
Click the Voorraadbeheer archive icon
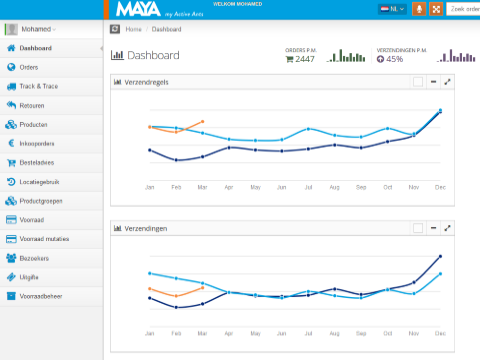click(11, 296)
